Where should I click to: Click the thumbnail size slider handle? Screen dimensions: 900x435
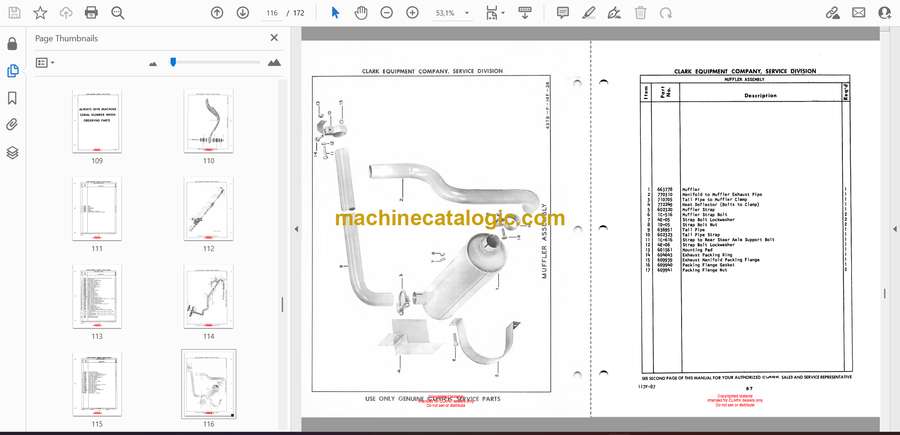(x=173, y=61)
